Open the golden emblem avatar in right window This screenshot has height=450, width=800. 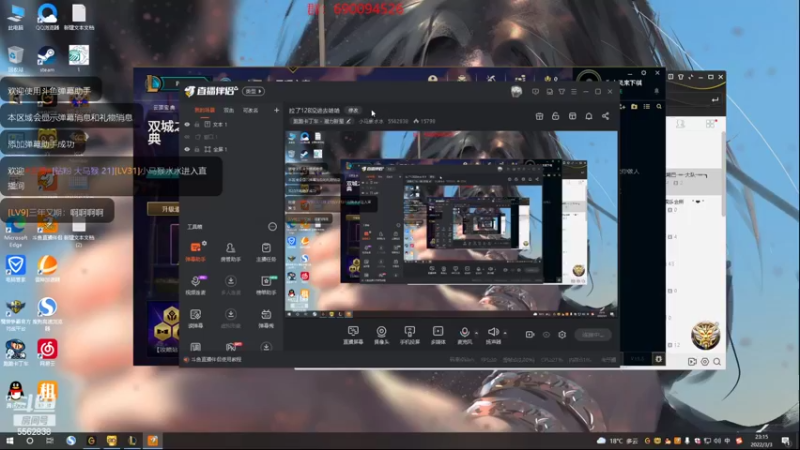pyautogui.click(x=705, y=335)
